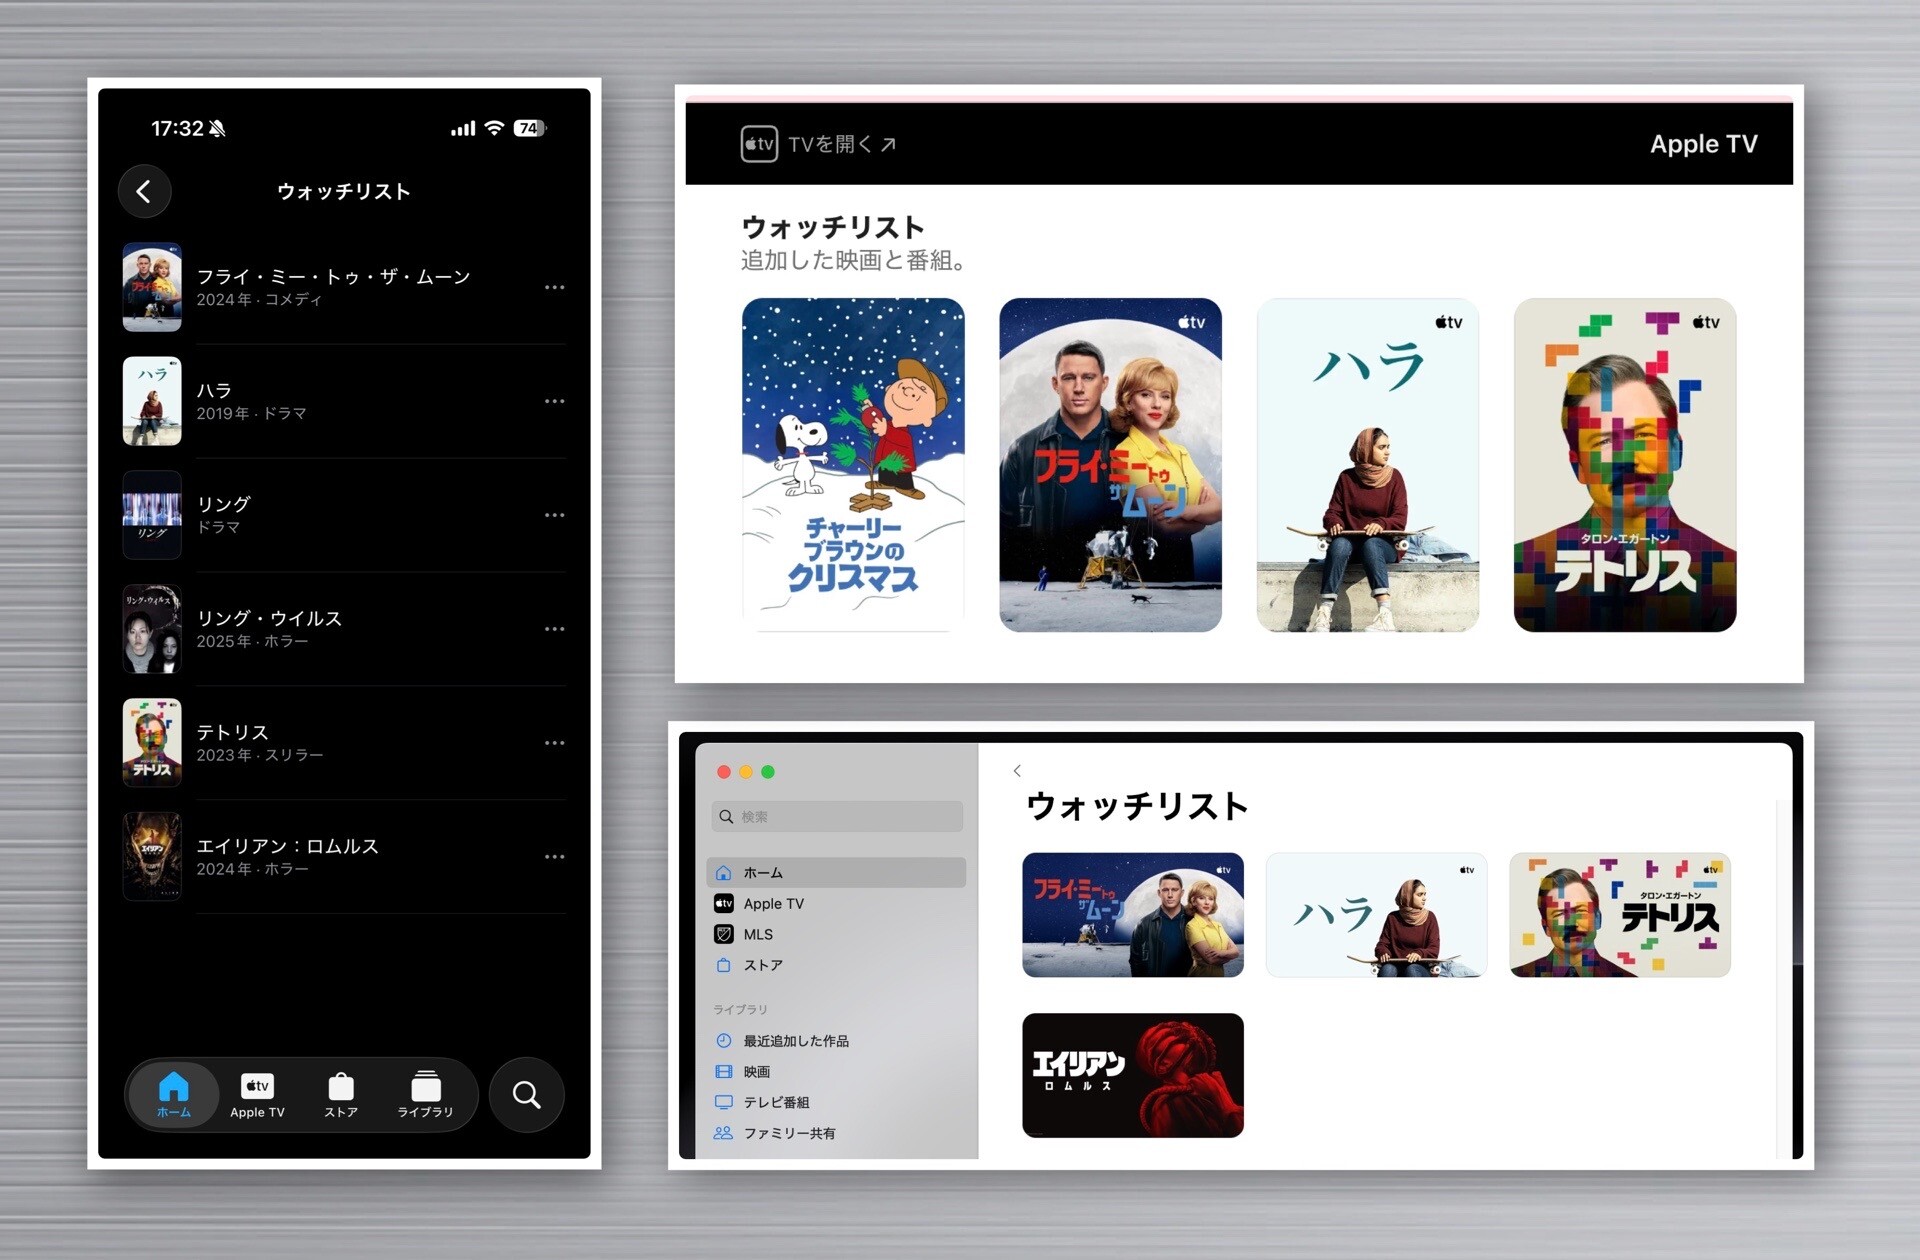Open more options for フライ・ミー・トゥ・ザ・ムーン
The image size is (1920, 1260).
pos(554,287)
